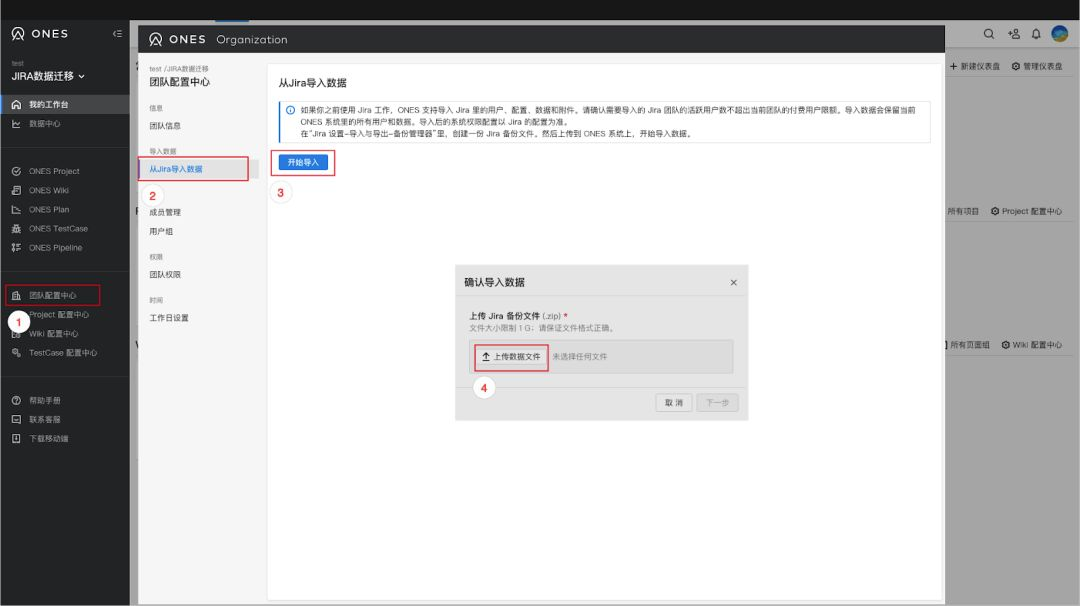This screenshot has width=1080, height=606.
Task: Open notifications via the bell icon
Action: click(x=1036, y=34)
